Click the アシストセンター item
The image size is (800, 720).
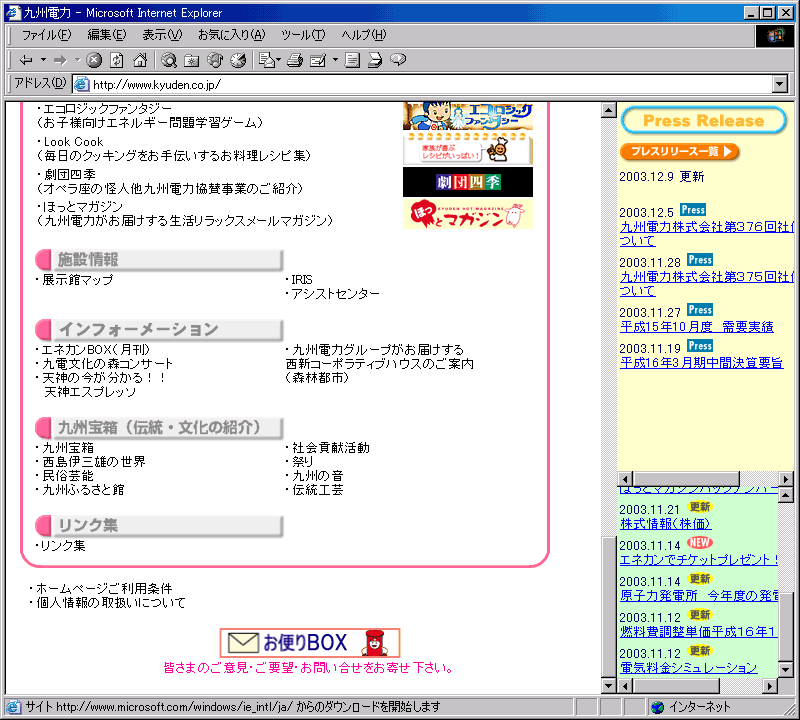335,294
